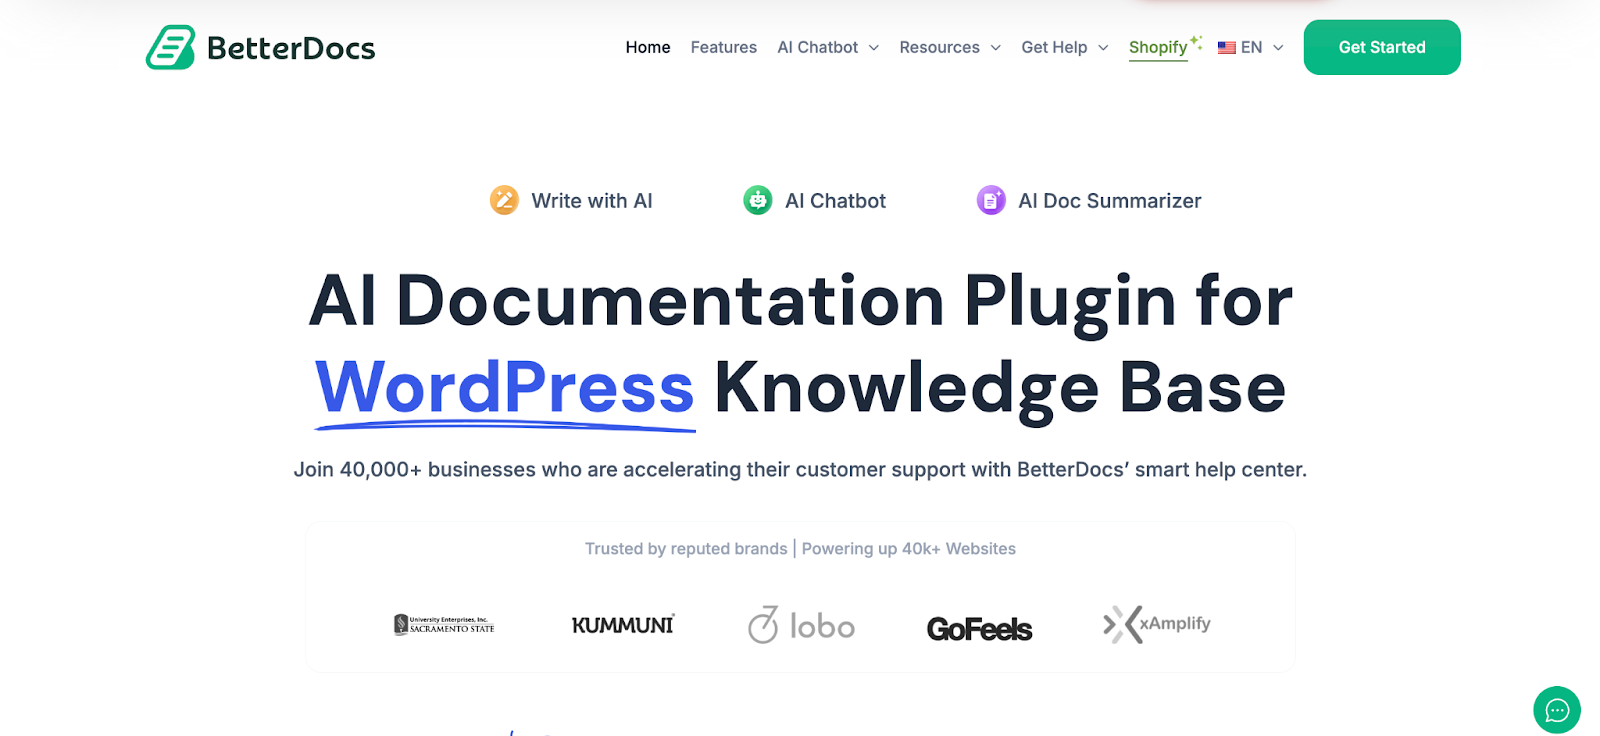1600x736 pixels.
Task: Open the live chat bubble icon
Action: (x=1557, y=710)
